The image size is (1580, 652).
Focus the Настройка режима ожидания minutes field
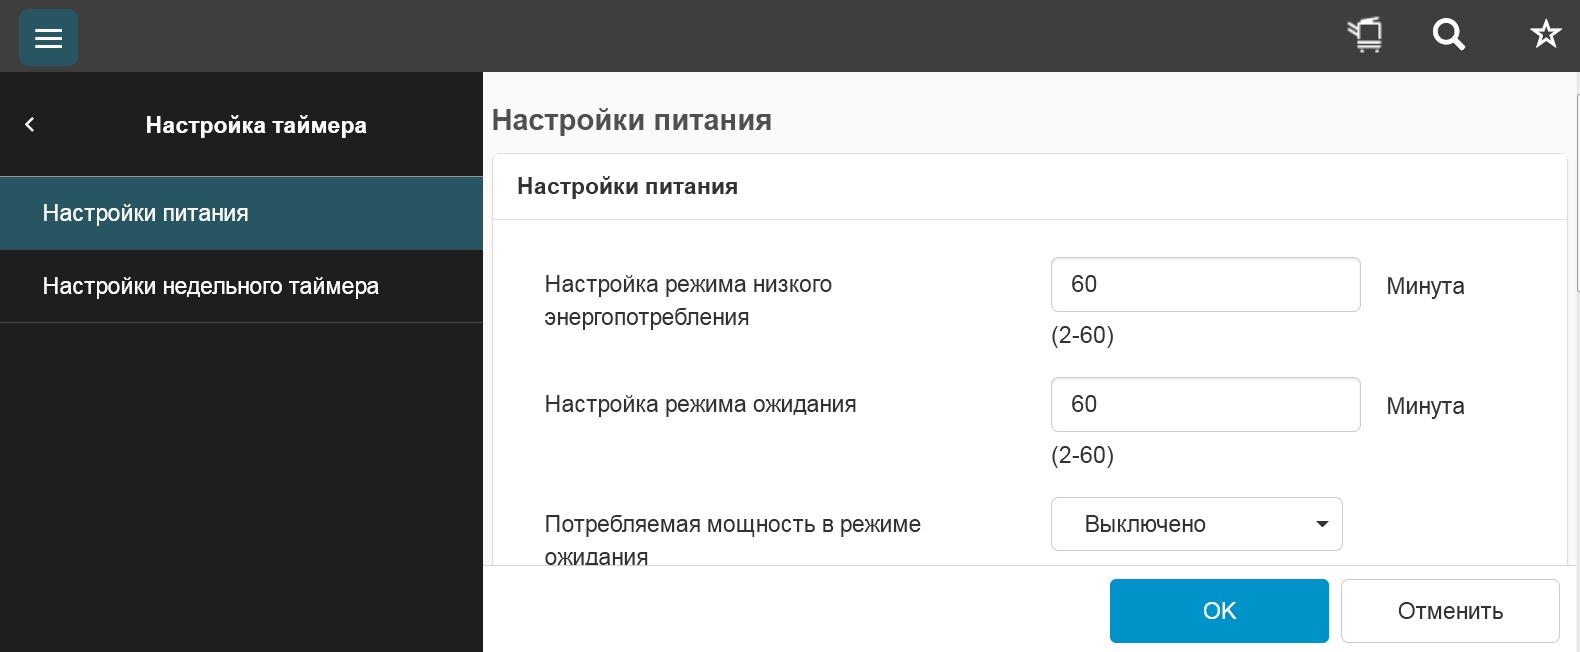pos(1205,405)
